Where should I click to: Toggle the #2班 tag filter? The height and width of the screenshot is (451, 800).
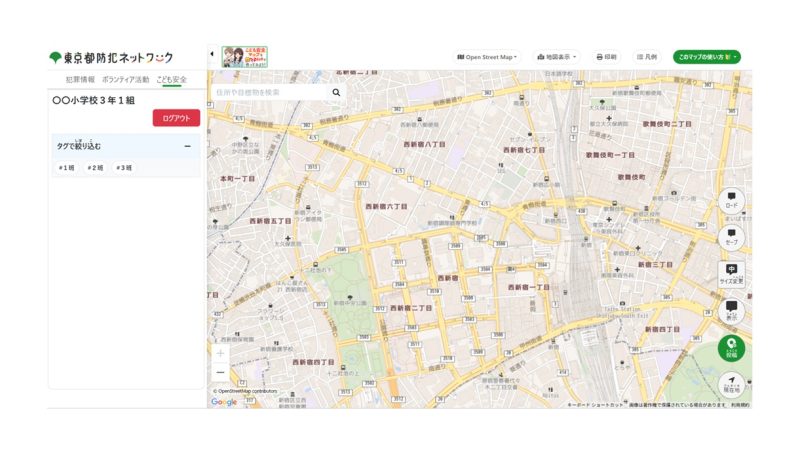(95, 168)
